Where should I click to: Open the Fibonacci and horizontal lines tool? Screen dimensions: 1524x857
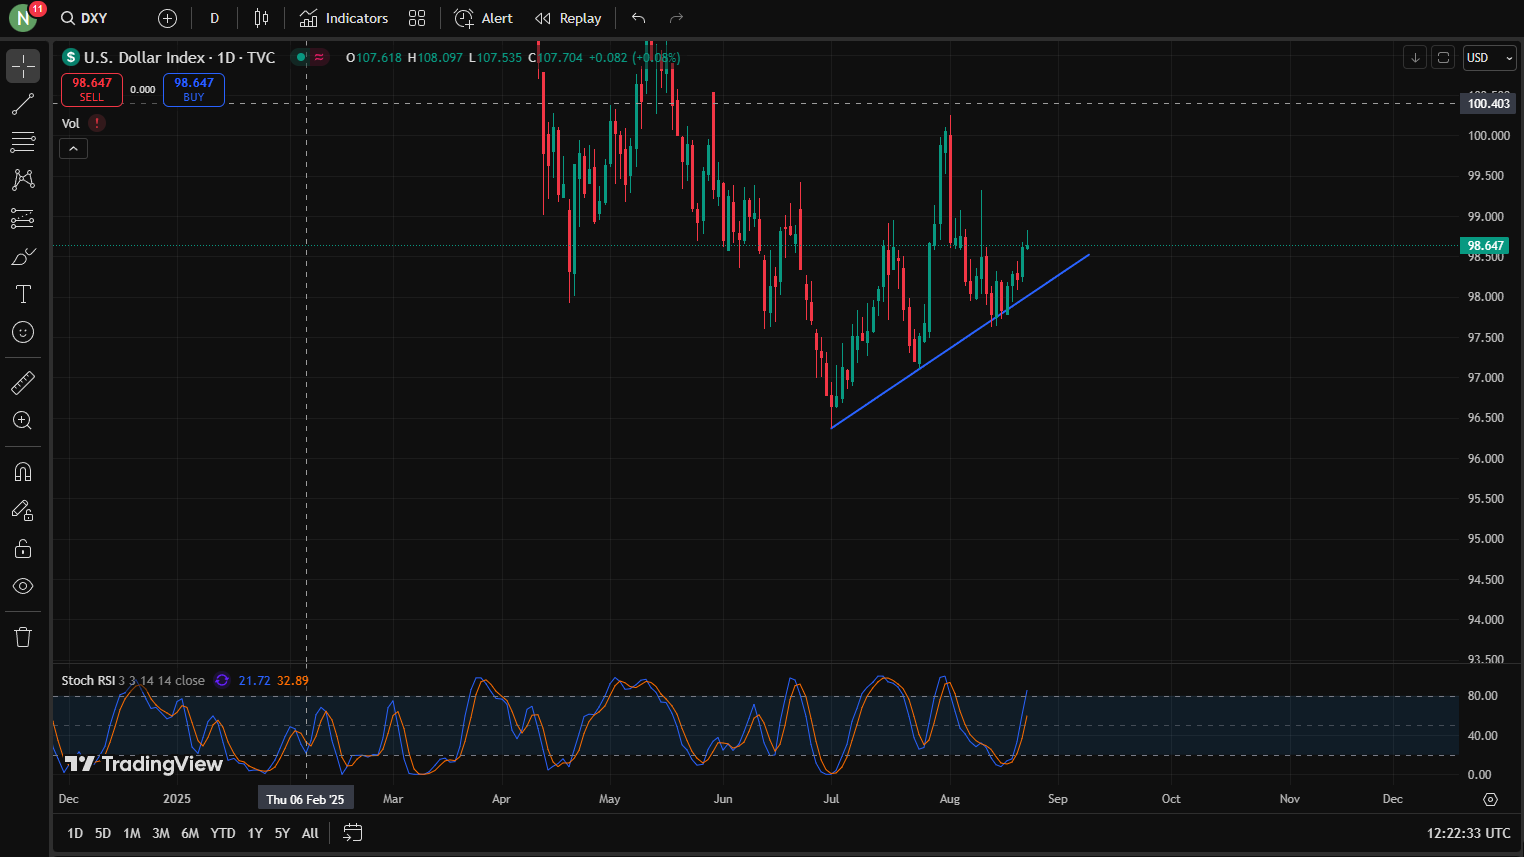23,142
